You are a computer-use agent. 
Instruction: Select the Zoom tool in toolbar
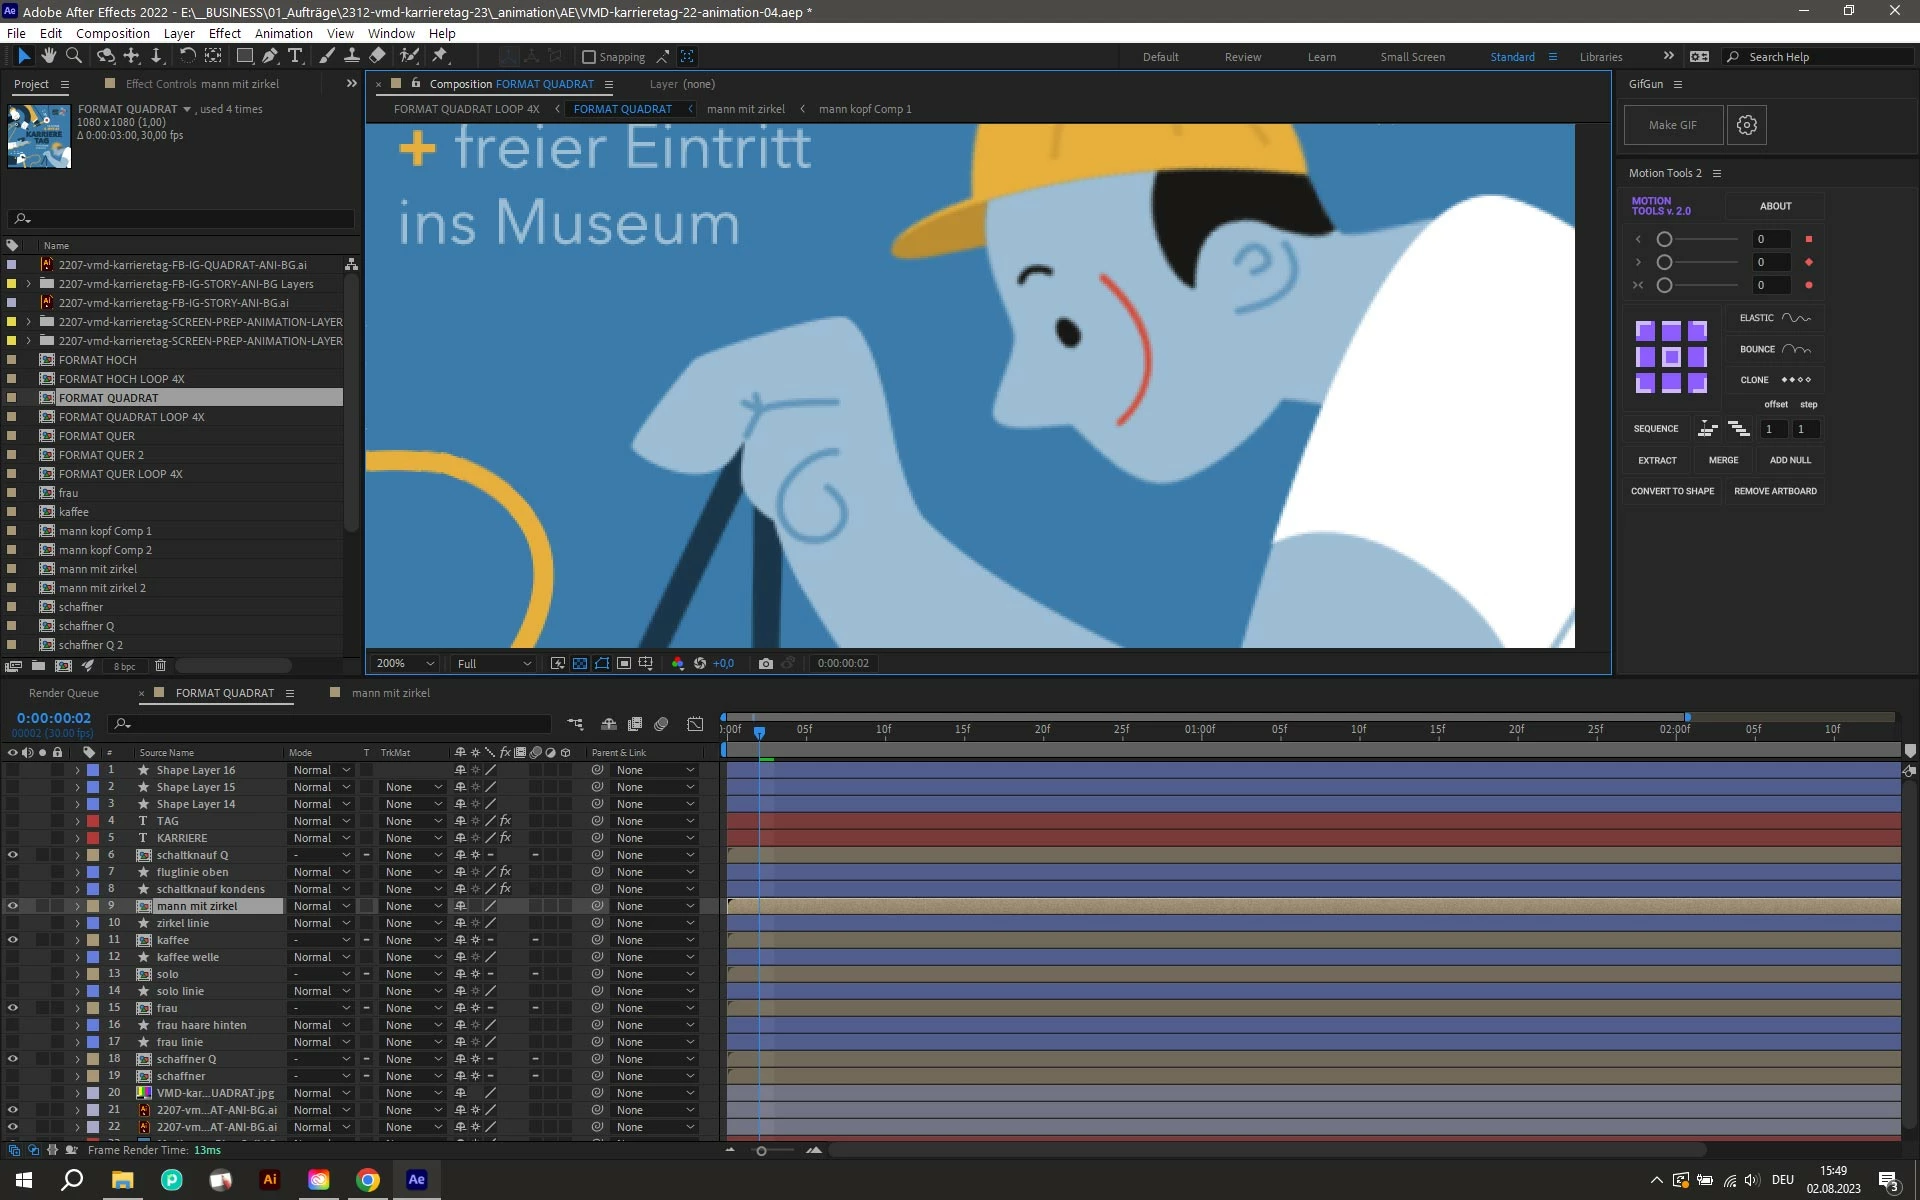tap(73, 56)
